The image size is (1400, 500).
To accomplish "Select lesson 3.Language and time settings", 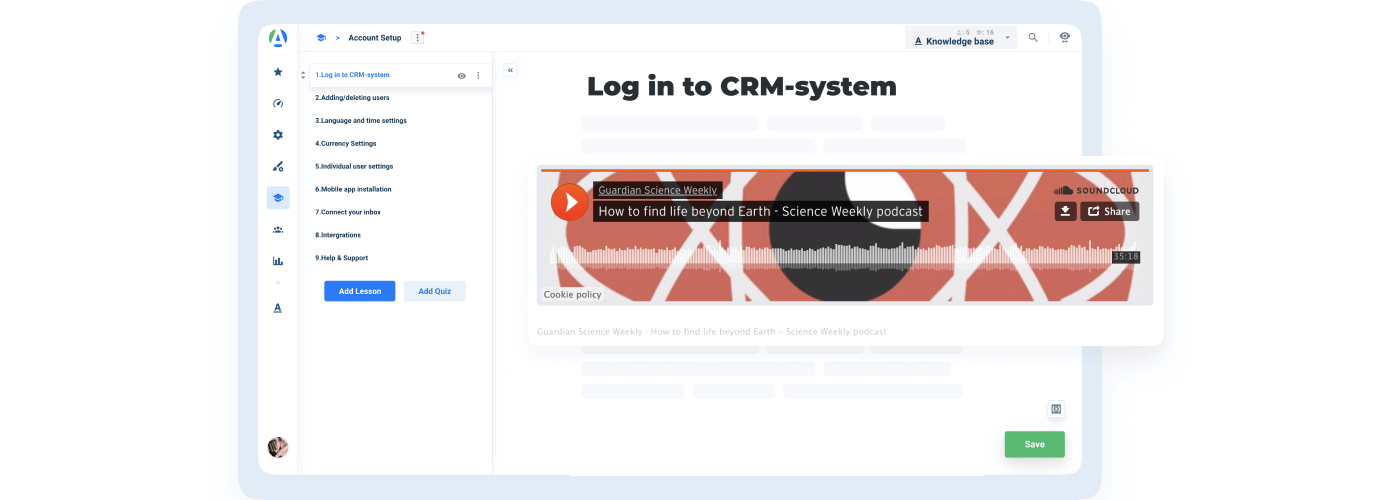I will 361,121.
